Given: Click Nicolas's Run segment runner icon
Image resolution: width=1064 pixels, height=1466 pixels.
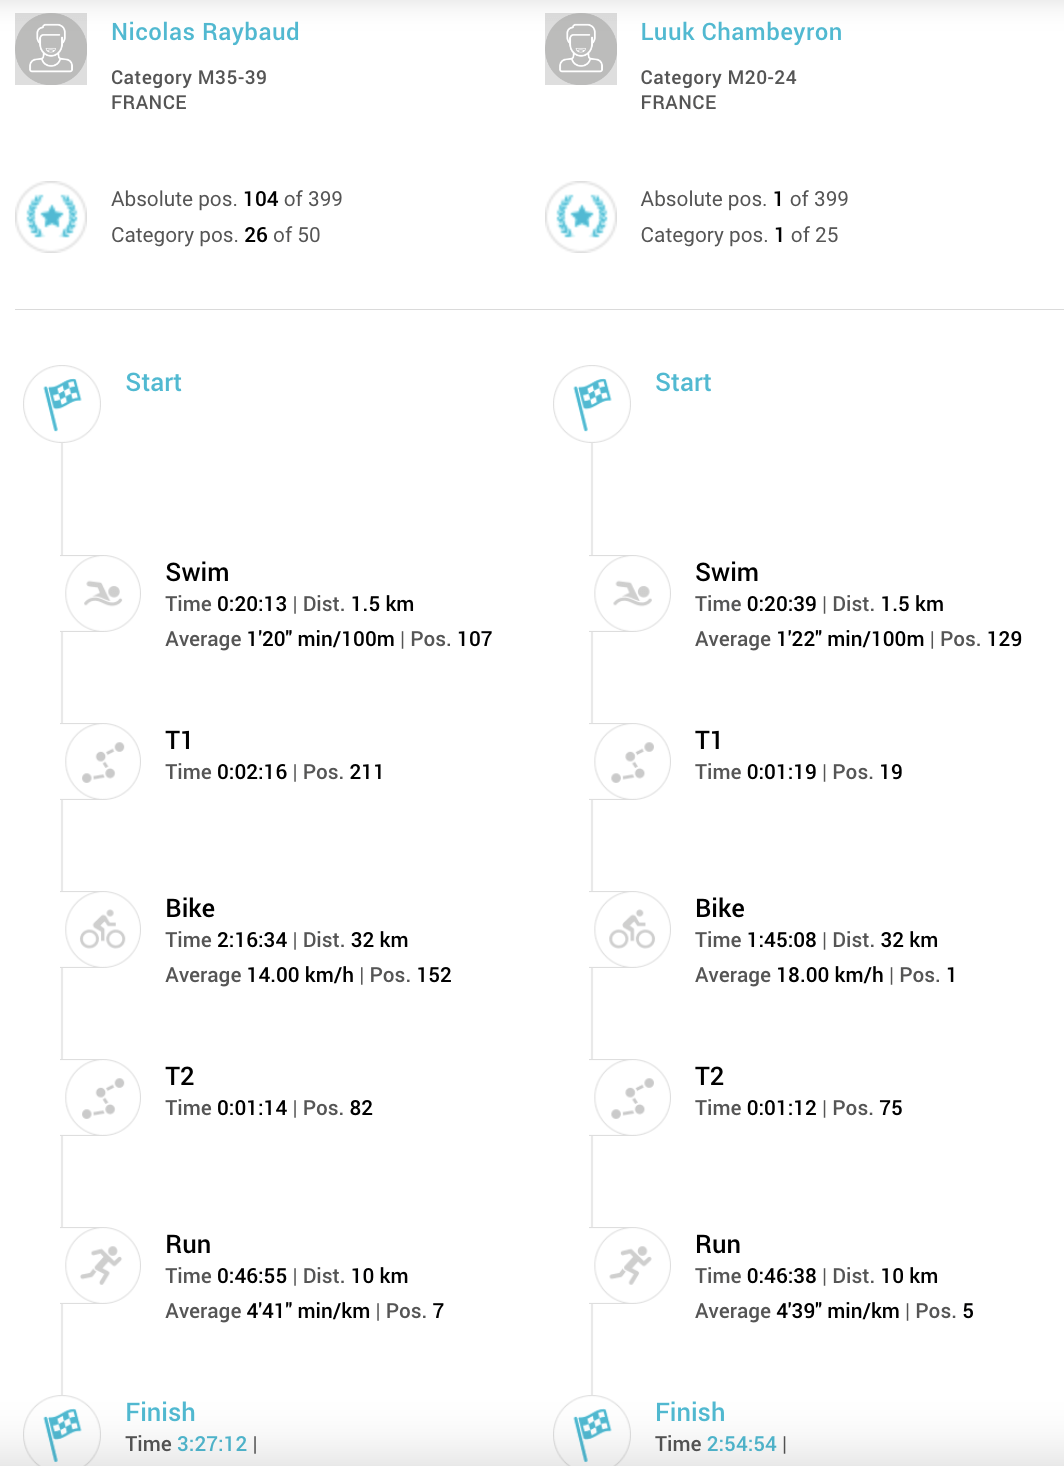Looking at the screenshot, I should [x=103, y=1266].
